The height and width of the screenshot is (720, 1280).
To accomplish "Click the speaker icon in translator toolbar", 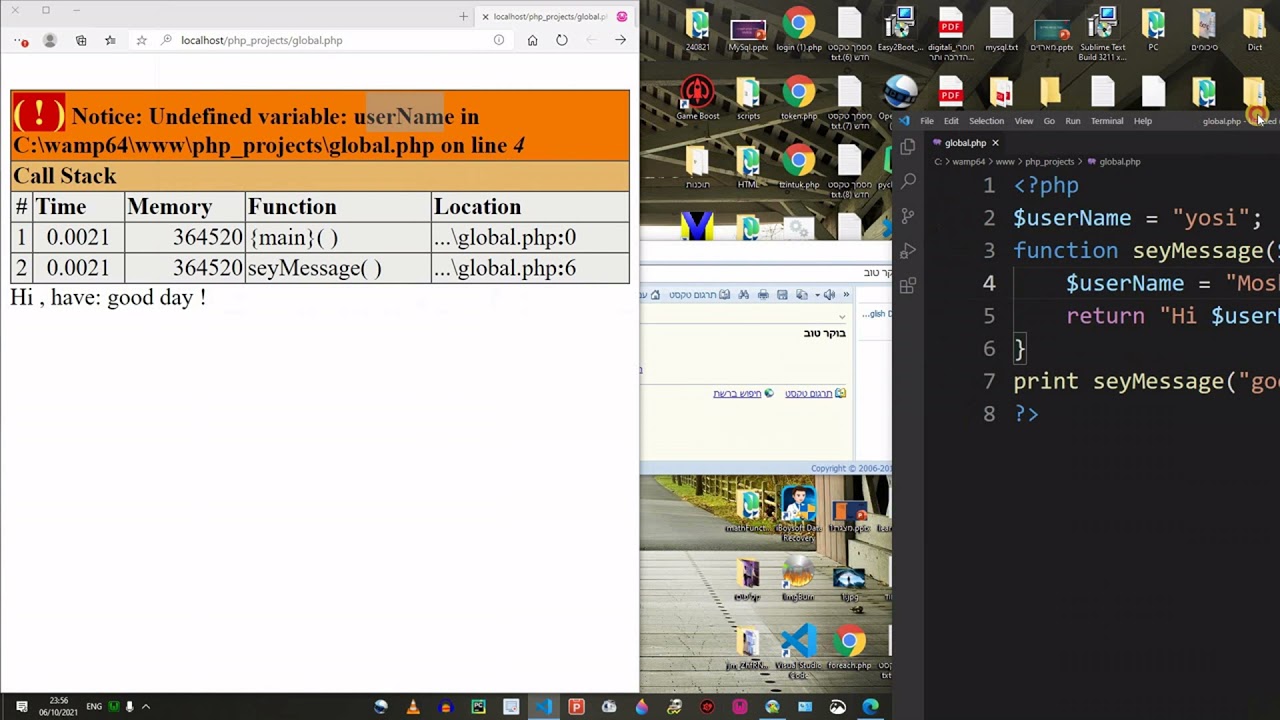I will pyautogui.click(x=828, y=295).
